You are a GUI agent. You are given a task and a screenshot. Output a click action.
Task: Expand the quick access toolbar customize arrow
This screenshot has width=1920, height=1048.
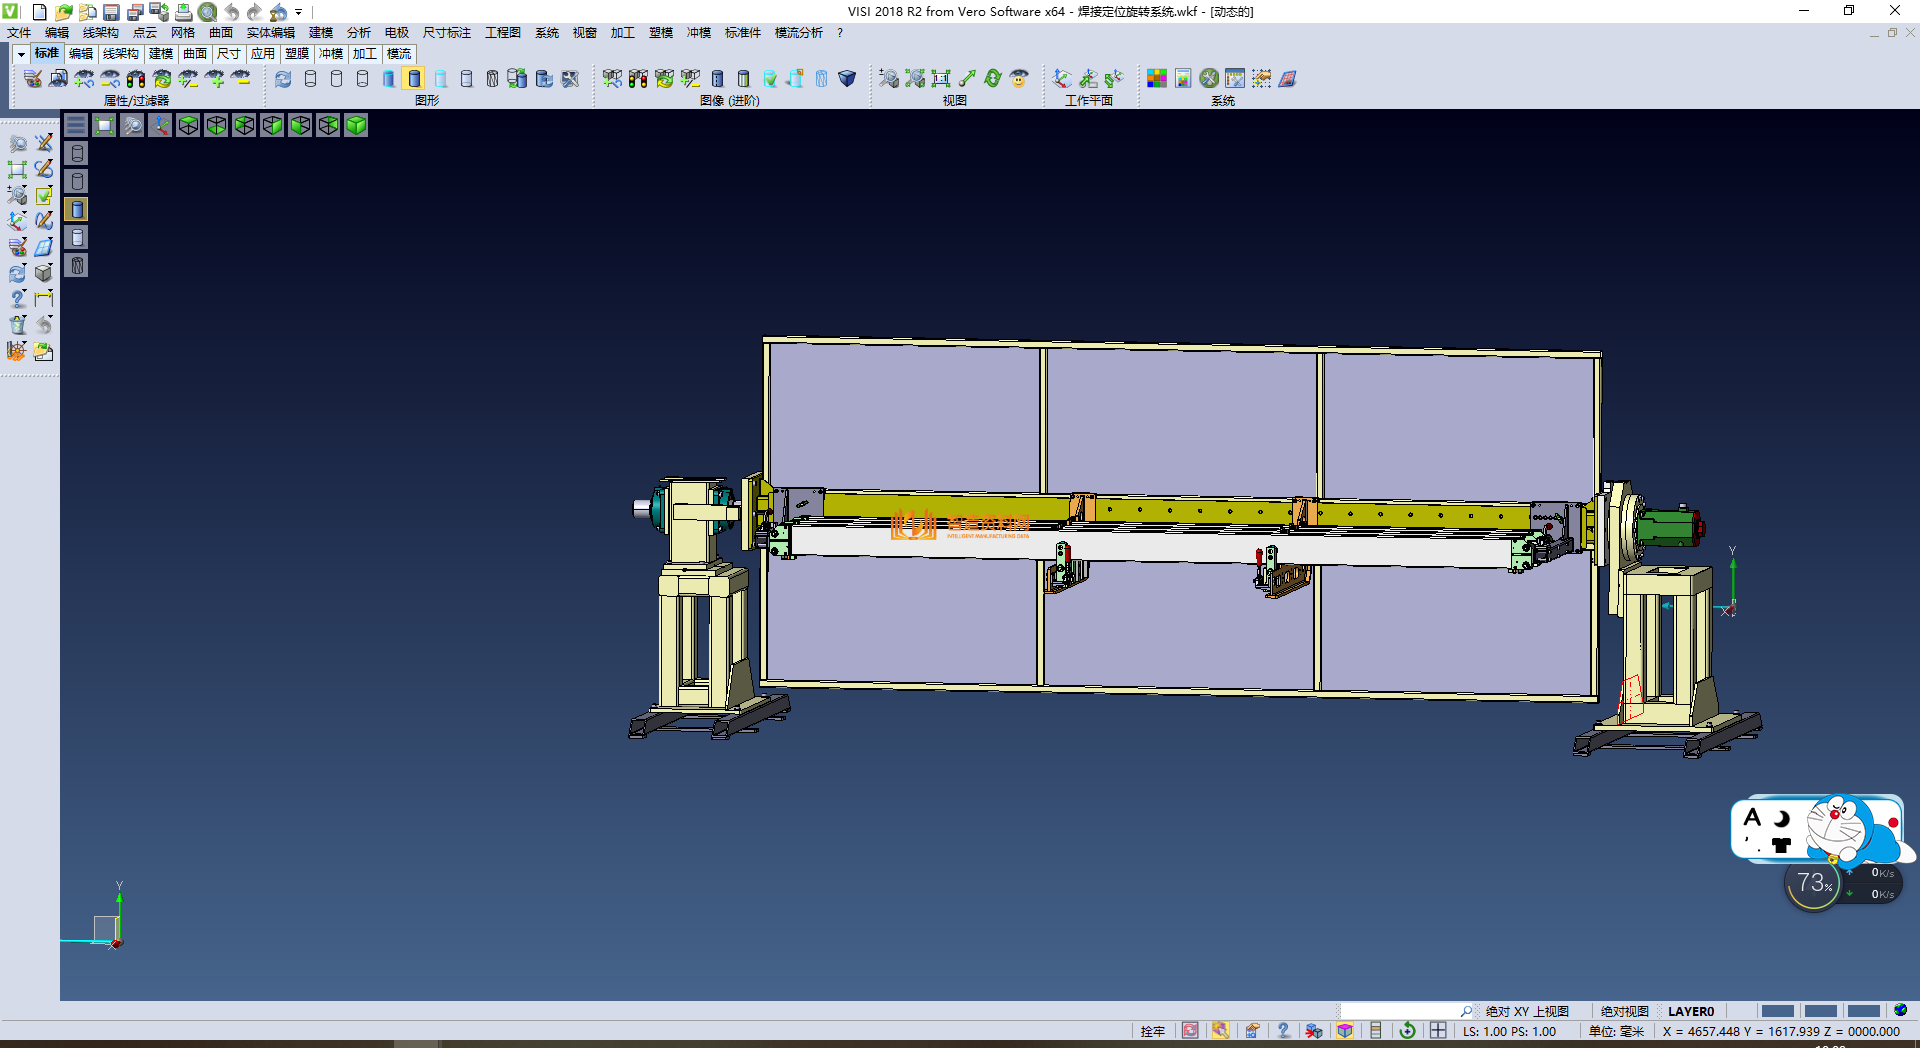click(299, 13)
